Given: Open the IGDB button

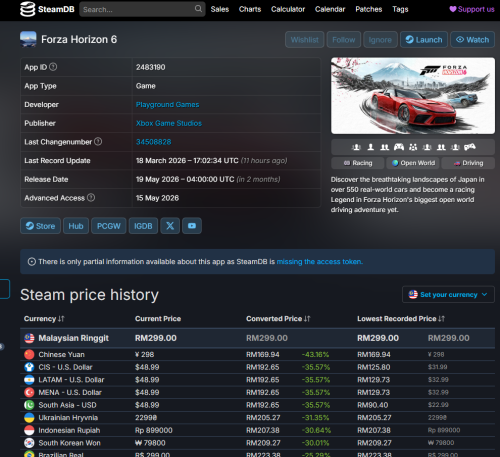Looking at the screenshot, I should pyautogui.click(x=143, y=226).
